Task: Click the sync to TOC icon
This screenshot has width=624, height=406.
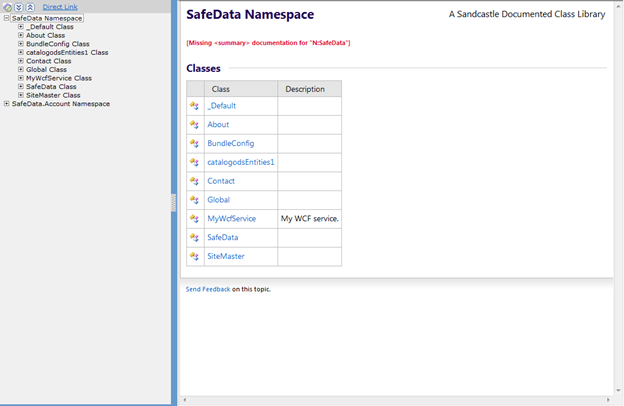Action: [x=8, y=7]
